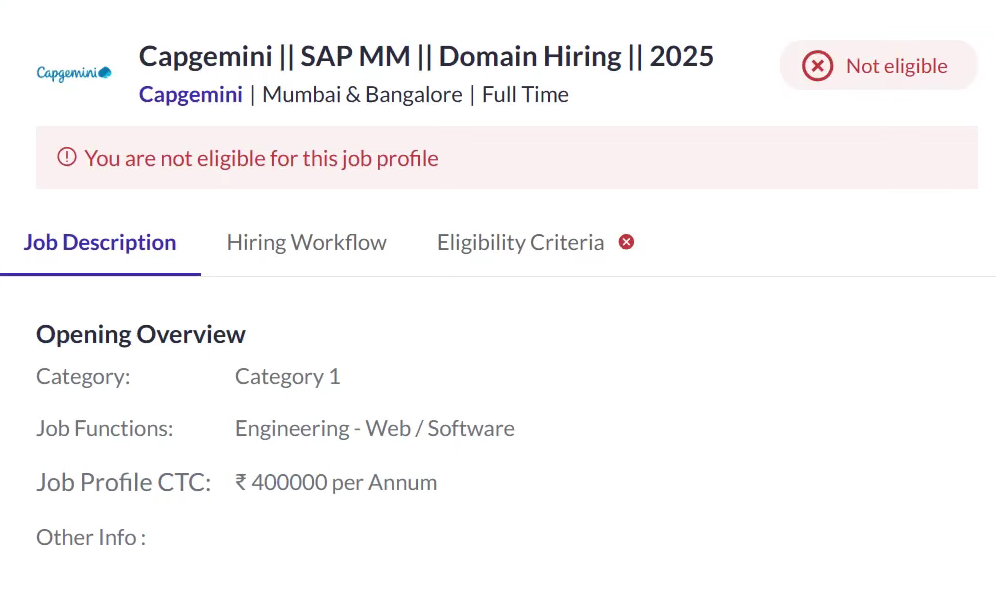This screenshot has width=996, height=611.
Task: Click the red cross icon beside Eligibility Criteria
Action: pyautogui.click(x=626, y=242)
